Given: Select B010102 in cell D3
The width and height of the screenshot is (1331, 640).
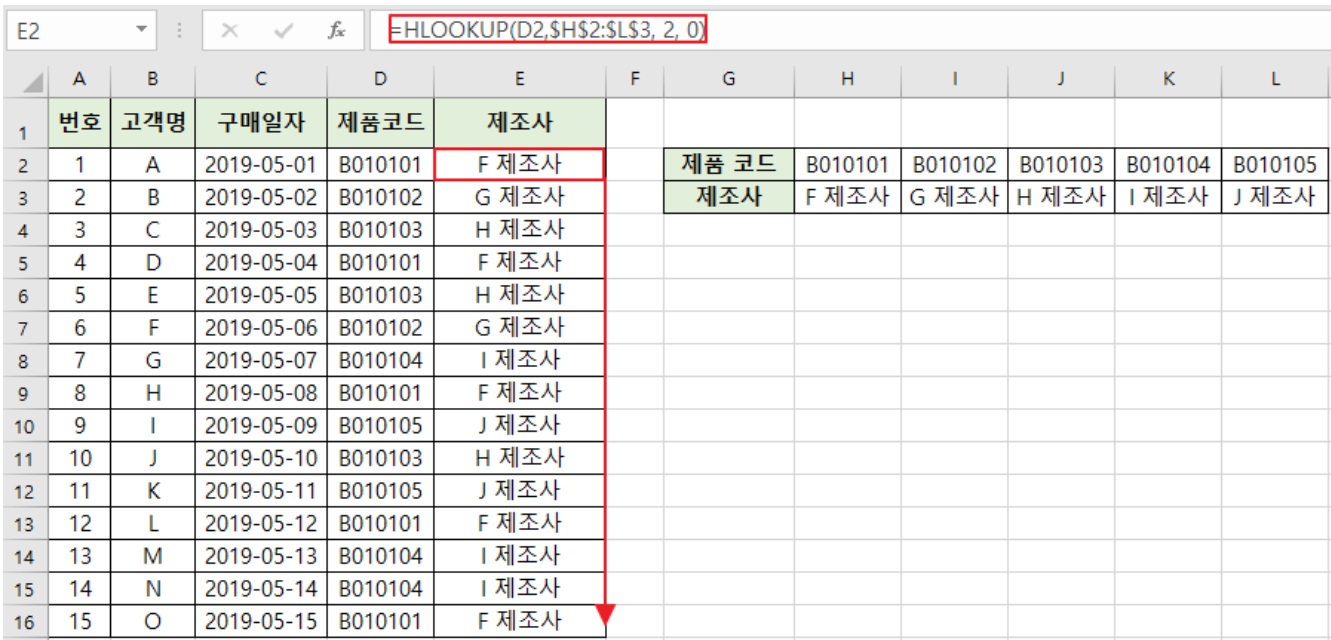Looking at the screenshot, I should pos(380,197).
